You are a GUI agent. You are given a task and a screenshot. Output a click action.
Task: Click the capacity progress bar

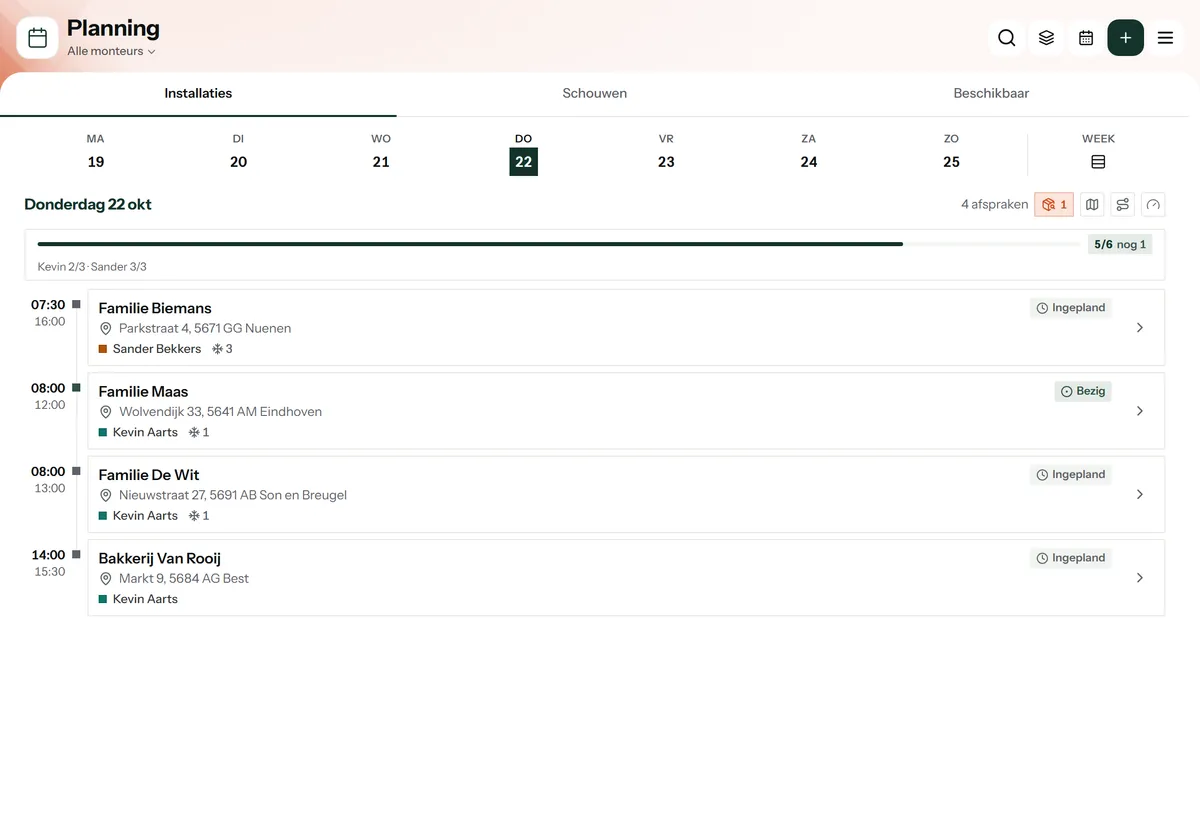(x=559, y=244)
